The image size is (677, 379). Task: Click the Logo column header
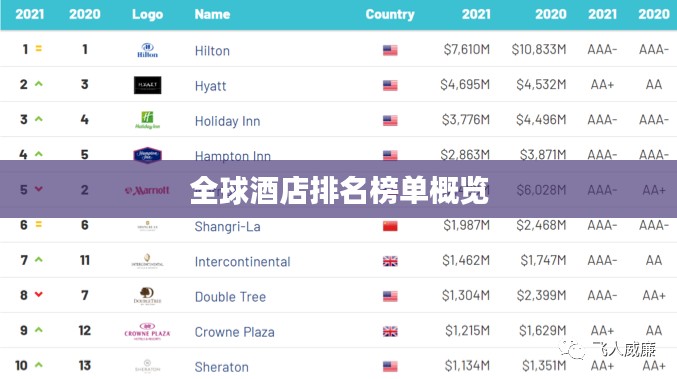pyautogui.click(x=147, y=14)
